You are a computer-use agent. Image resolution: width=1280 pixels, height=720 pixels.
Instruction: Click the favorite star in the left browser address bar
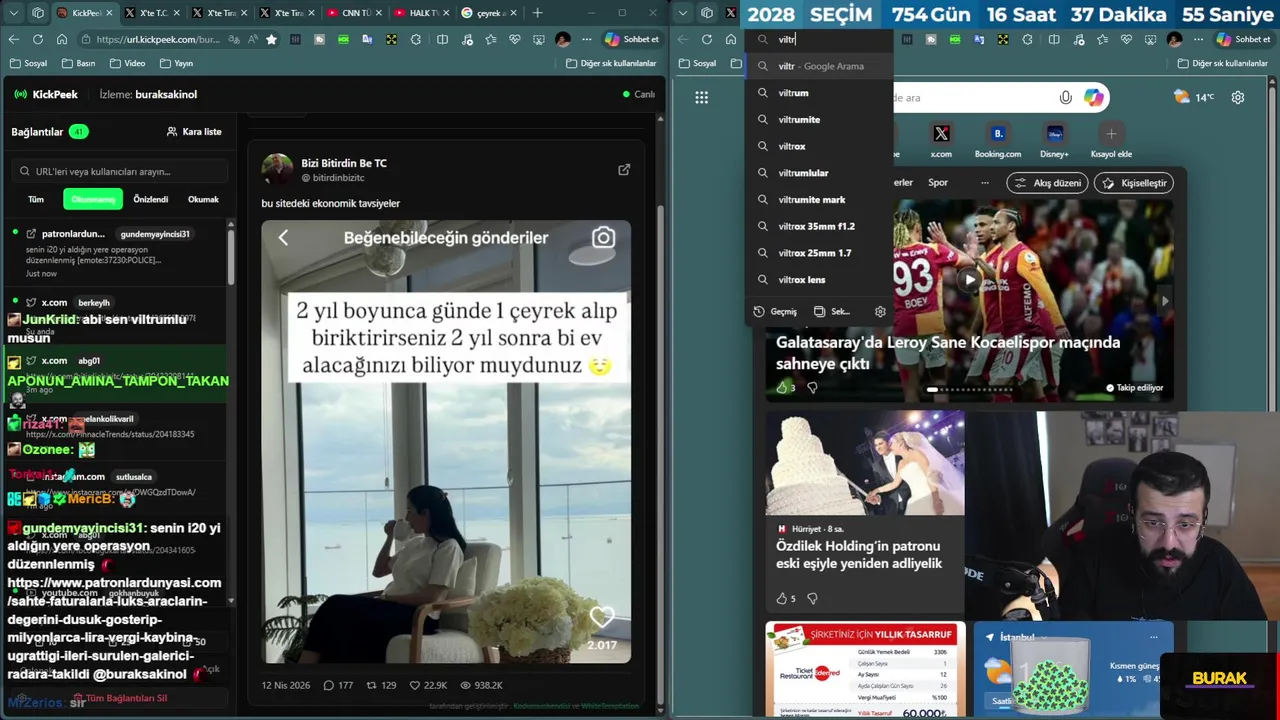tap(271, 39)
